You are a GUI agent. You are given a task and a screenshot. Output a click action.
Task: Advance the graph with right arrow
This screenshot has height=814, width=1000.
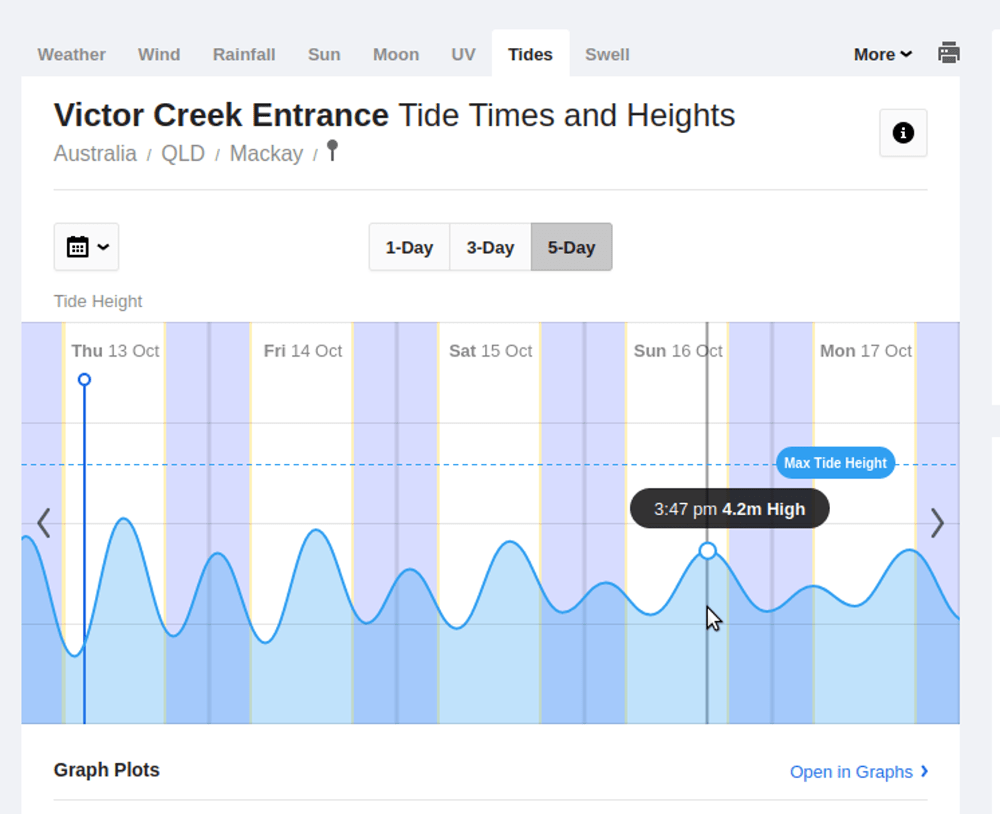(936, 523)
